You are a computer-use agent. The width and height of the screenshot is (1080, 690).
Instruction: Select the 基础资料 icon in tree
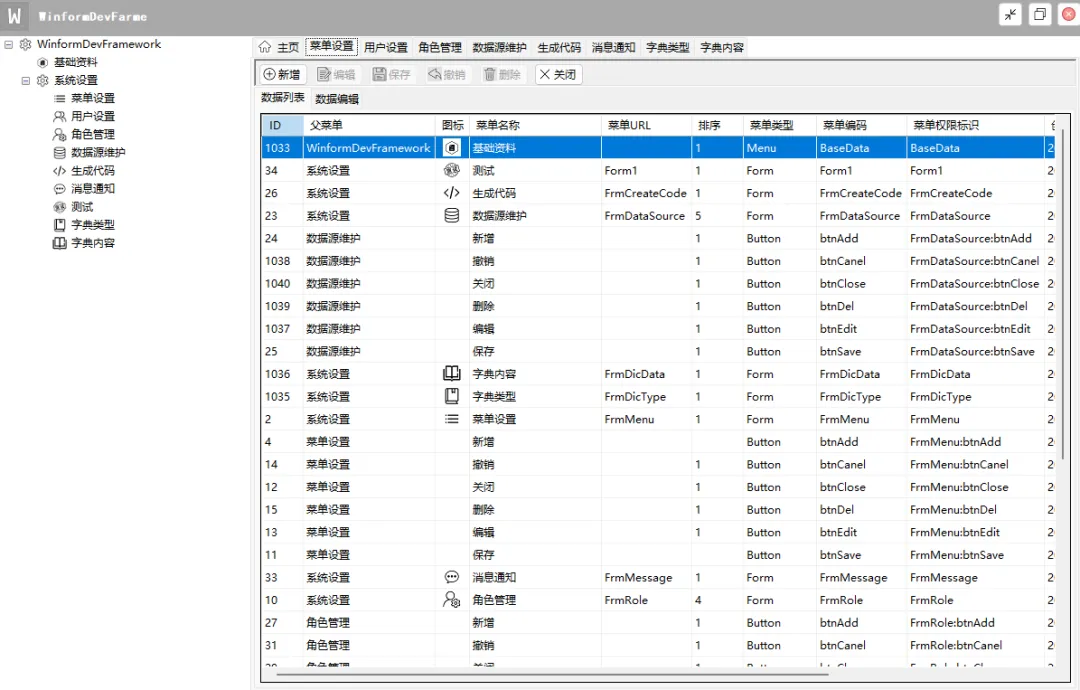(x=43, y=62)
